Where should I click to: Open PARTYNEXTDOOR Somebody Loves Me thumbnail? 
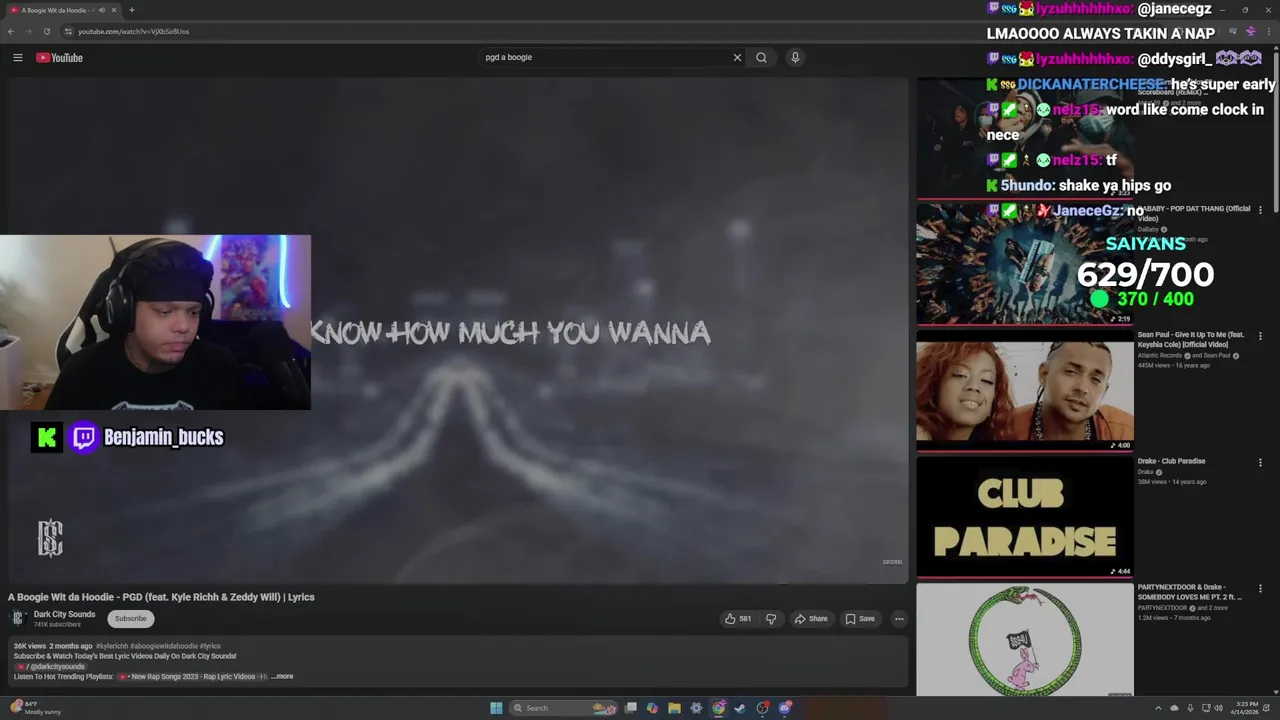click(1025, 640)
